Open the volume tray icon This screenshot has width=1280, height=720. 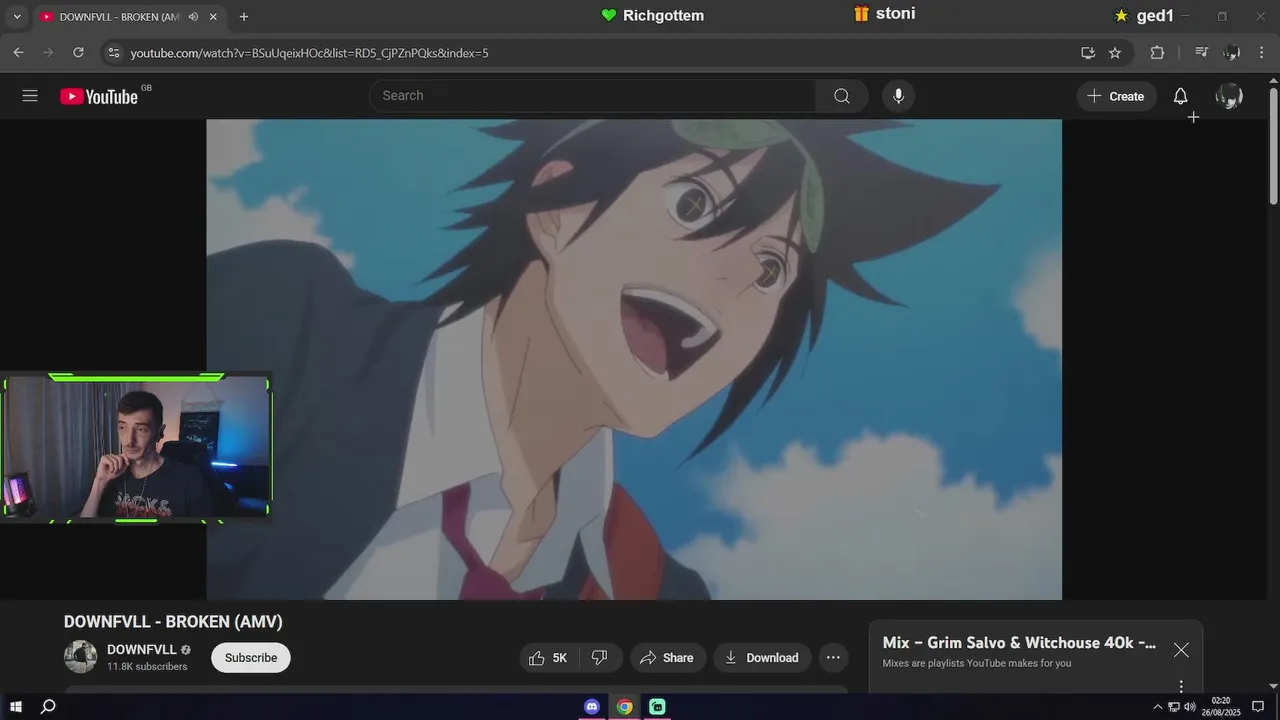tap(1189, 706)
